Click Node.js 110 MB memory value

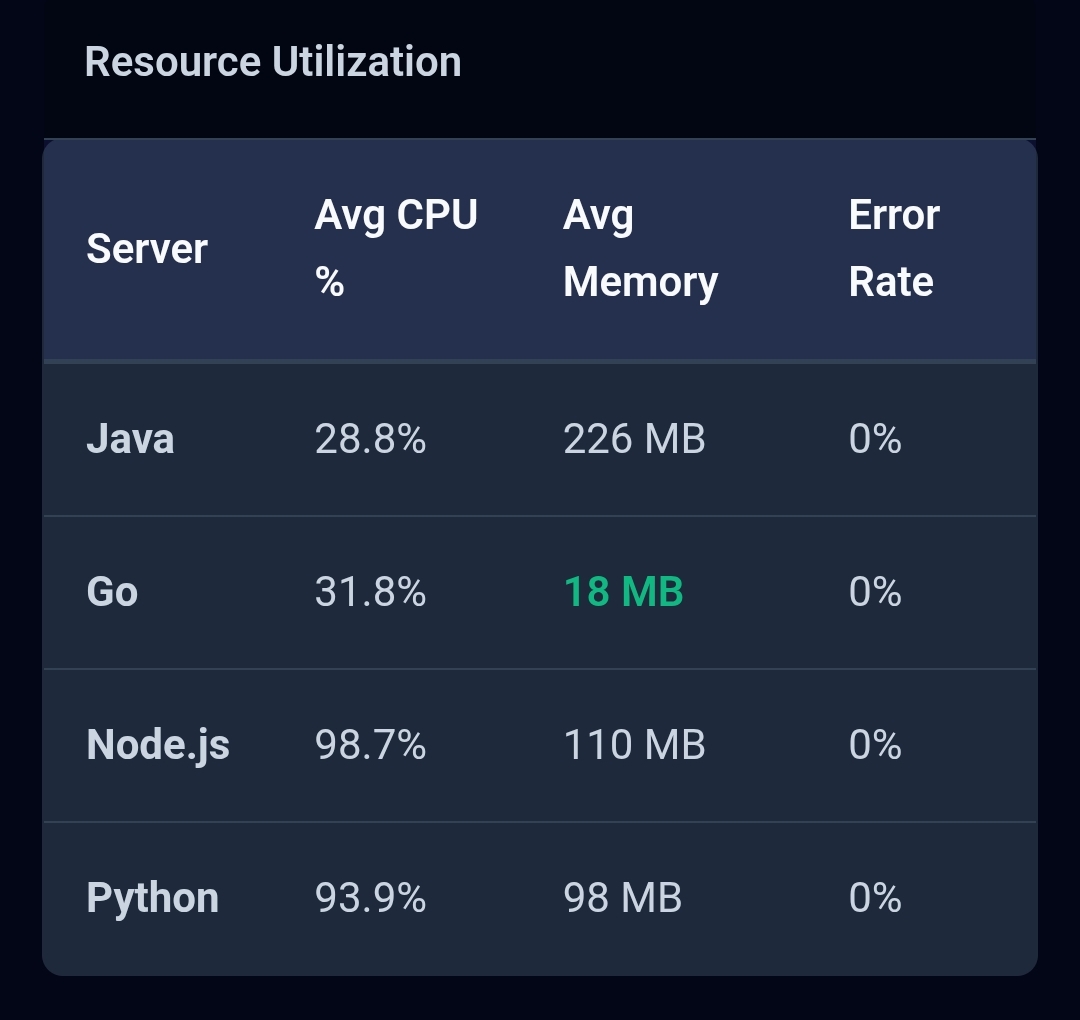[x=634, y=745]
